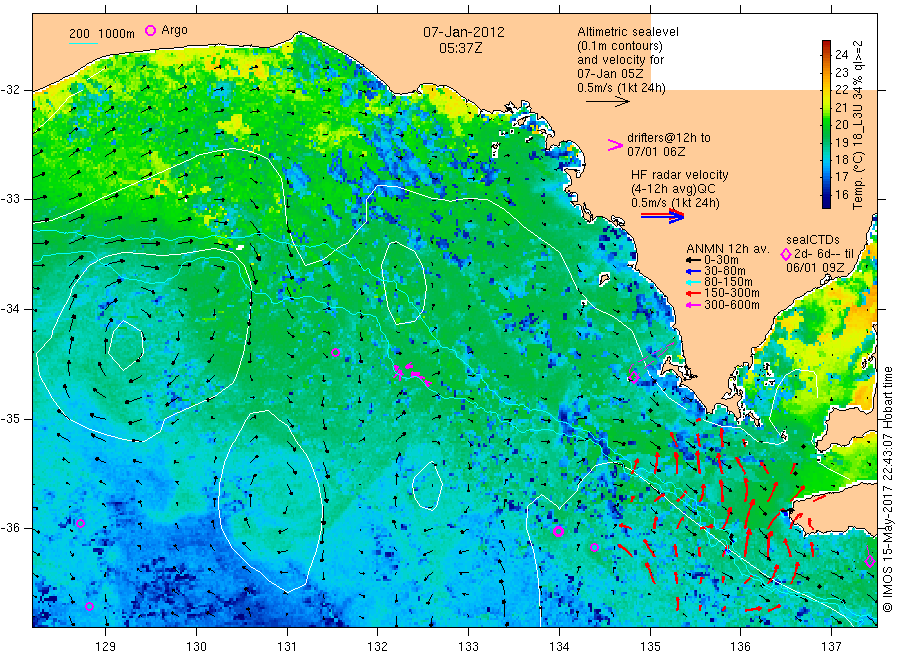Click the 129 longitude axis label
Screen dimensions: 900x660
106,647
